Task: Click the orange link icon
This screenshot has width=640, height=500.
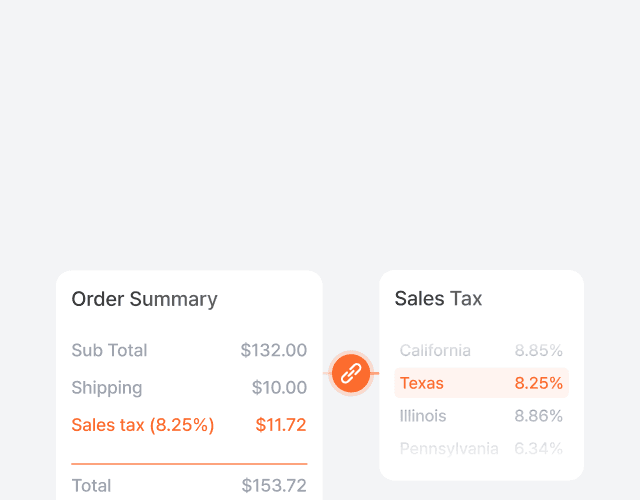Action: click(351, 374)
